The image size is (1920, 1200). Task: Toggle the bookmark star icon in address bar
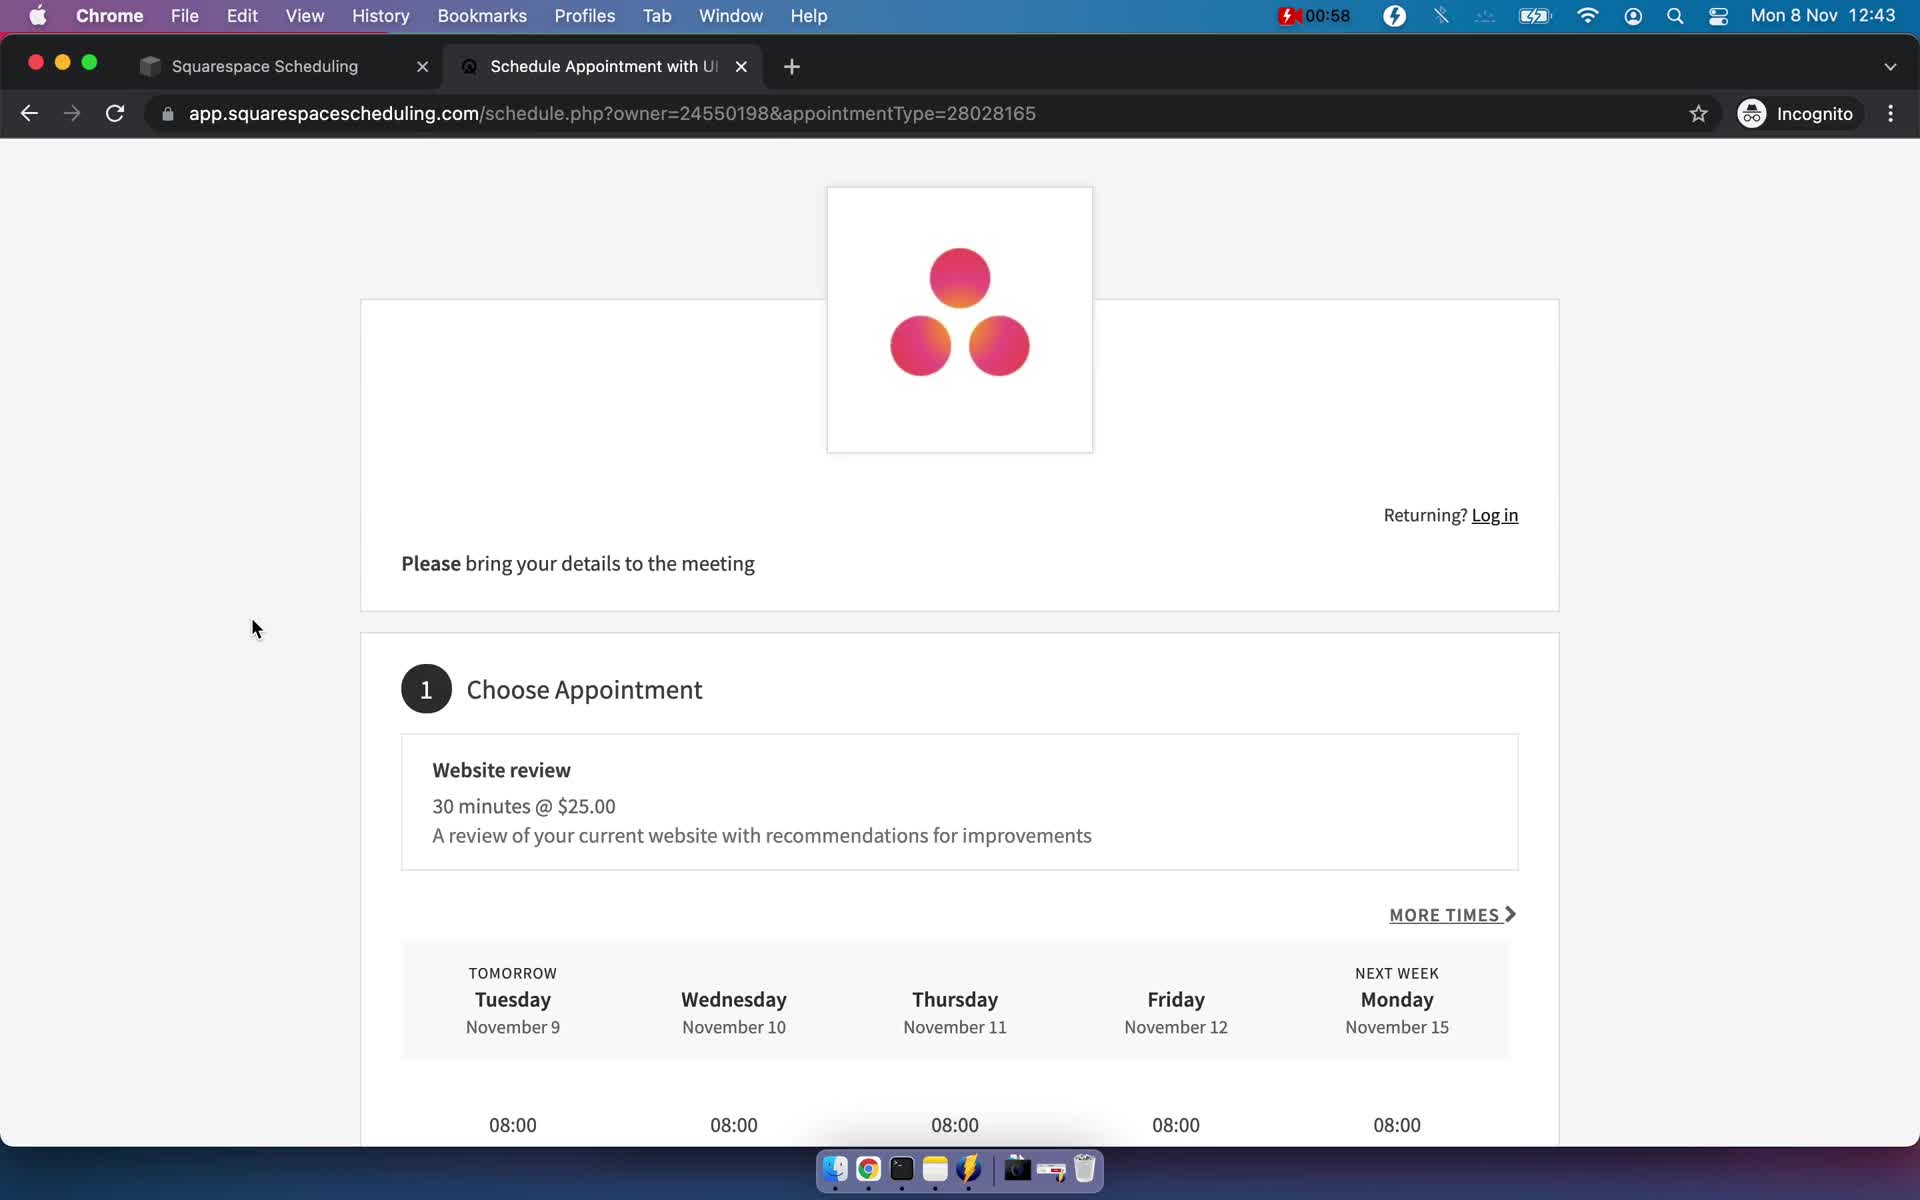tap(1699, 113)
